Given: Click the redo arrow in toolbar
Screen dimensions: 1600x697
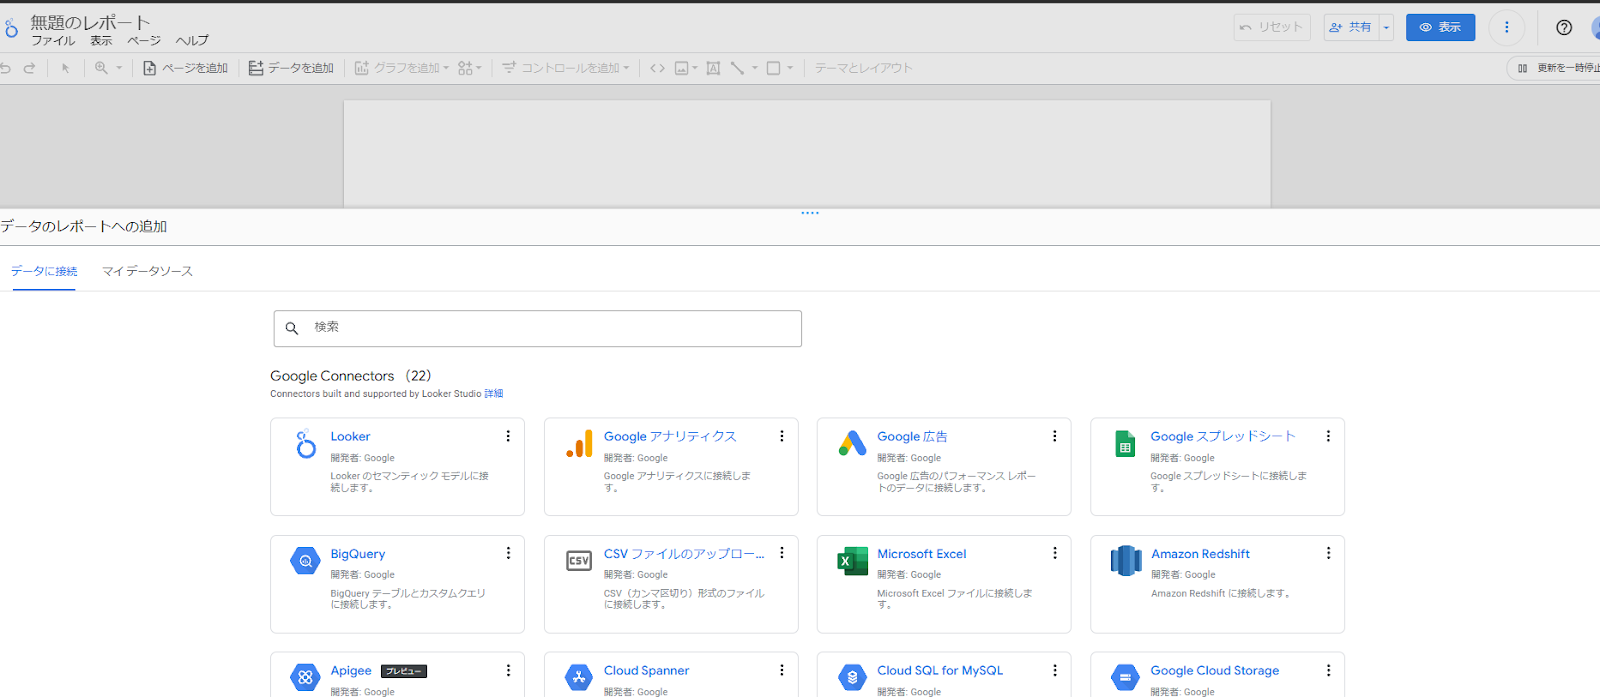Looking at the screenshot, I should (x=30, y=68).
